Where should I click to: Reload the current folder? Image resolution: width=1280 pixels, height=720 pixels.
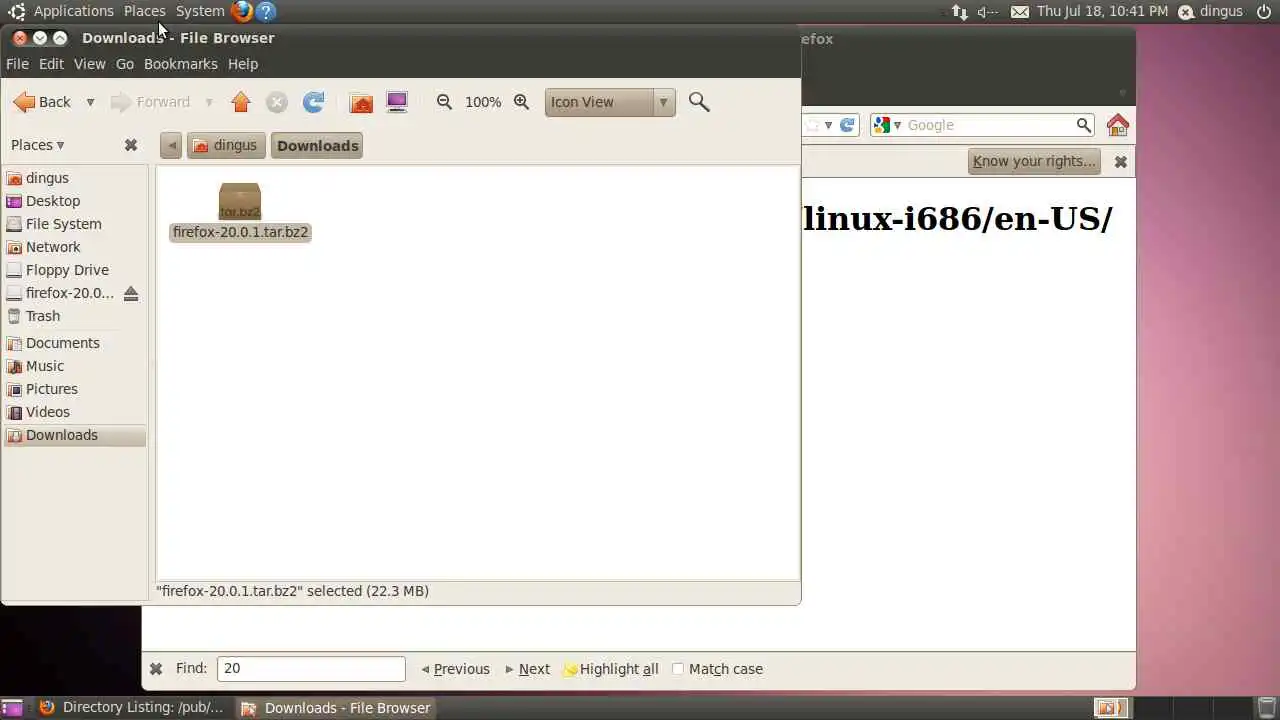pyautogui.click(x=314, y=102)
